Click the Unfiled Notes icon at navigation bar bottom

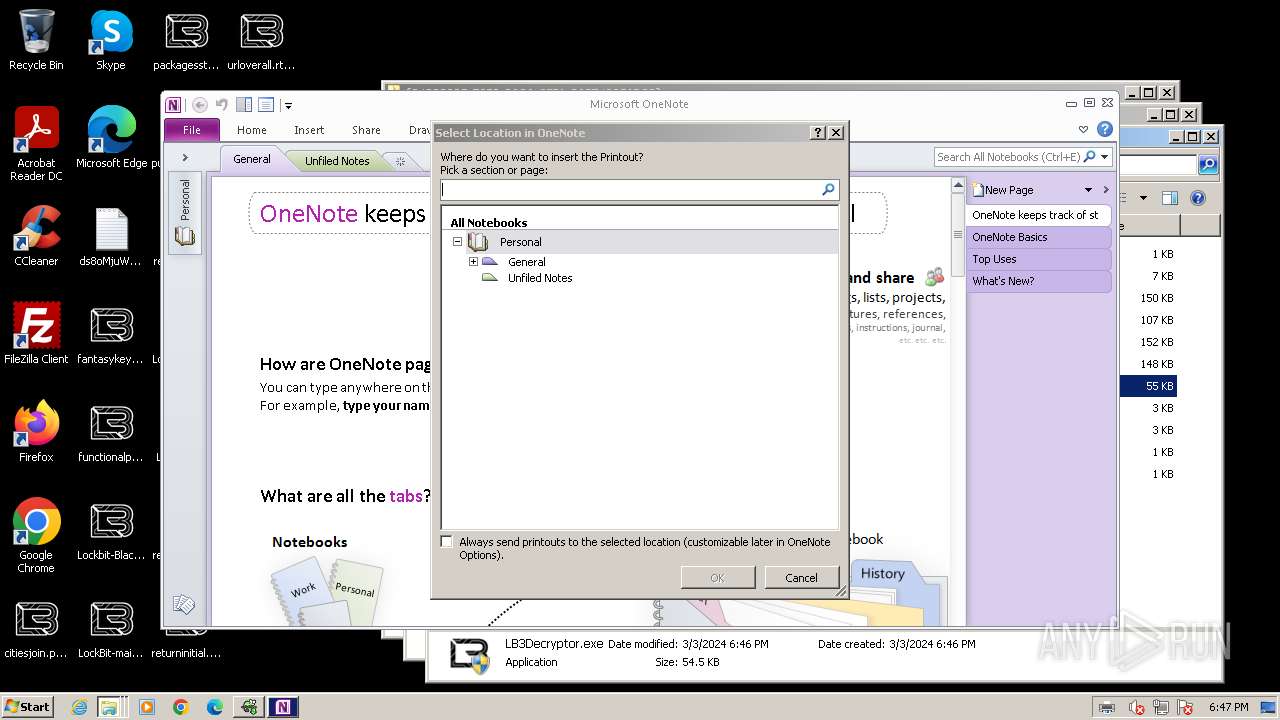click(183, 604)
